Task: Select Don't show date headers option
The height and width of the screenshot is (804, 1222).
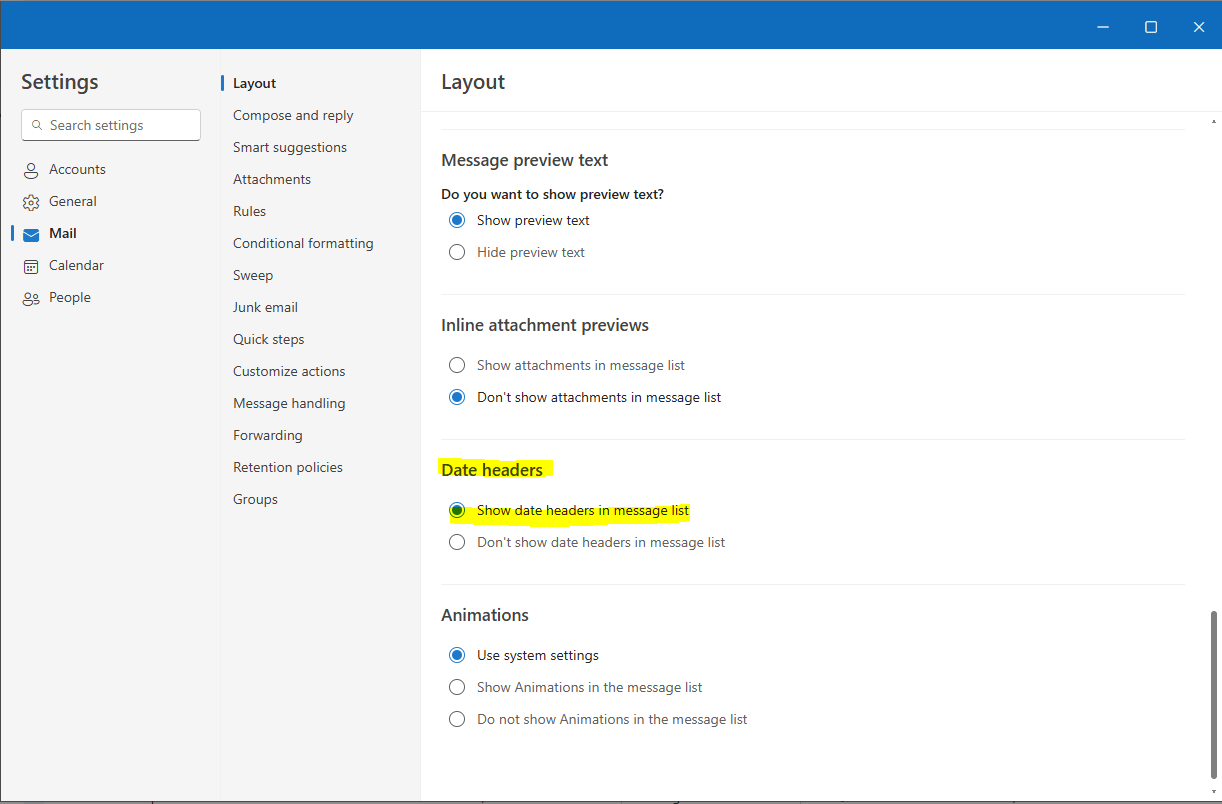Action: tap(457, 542)
